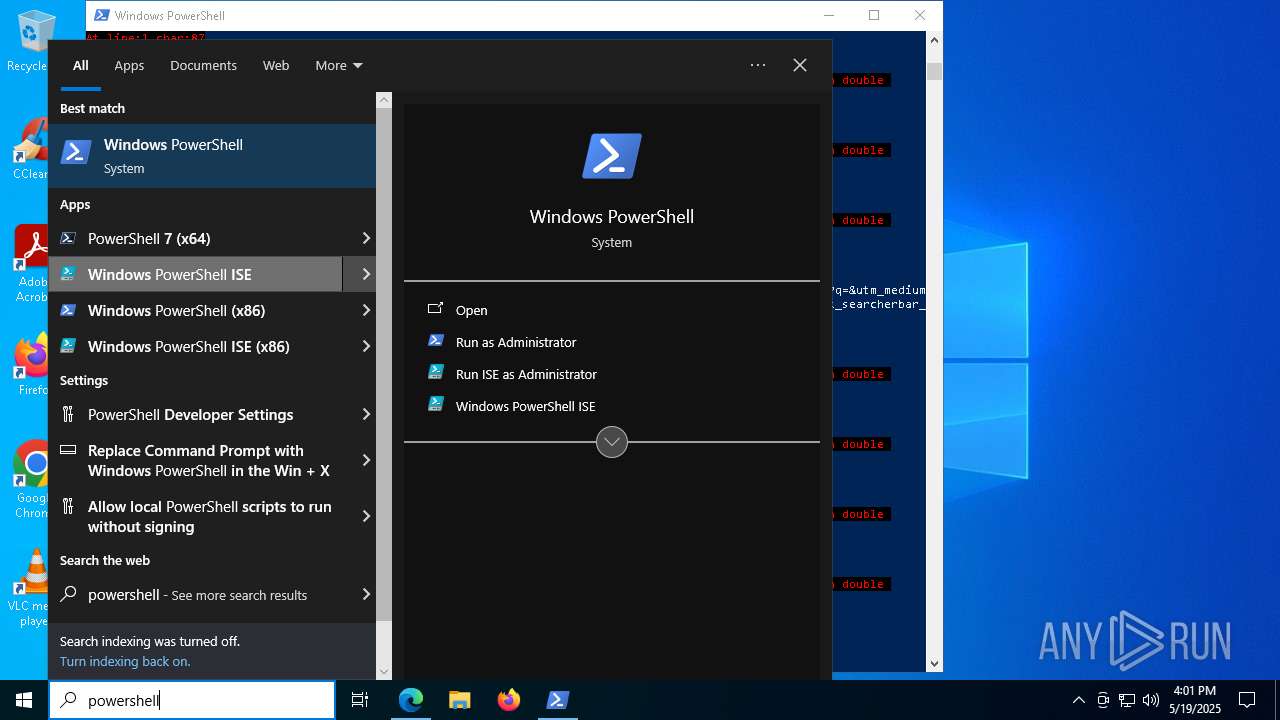Click the powershell search input box
The width and height of the screenshot is (1280, 720).
192,700
